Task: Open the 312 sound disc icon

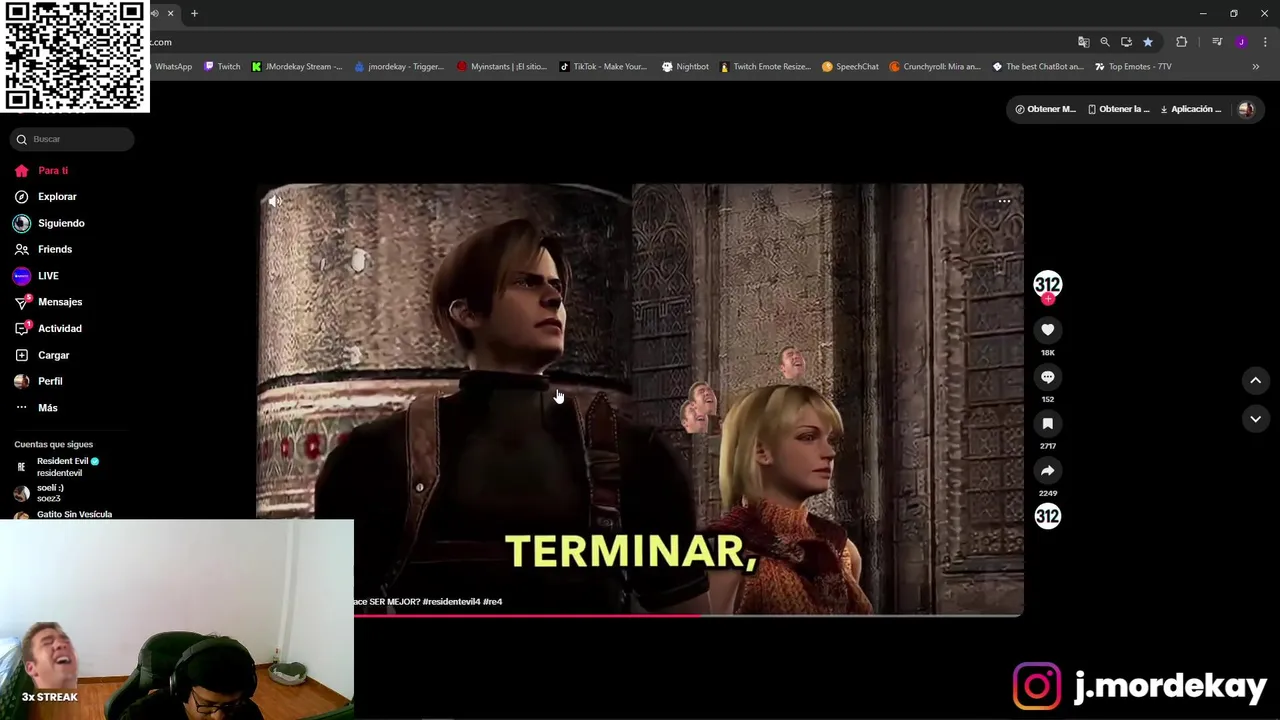Action: tap(1047, 516)
